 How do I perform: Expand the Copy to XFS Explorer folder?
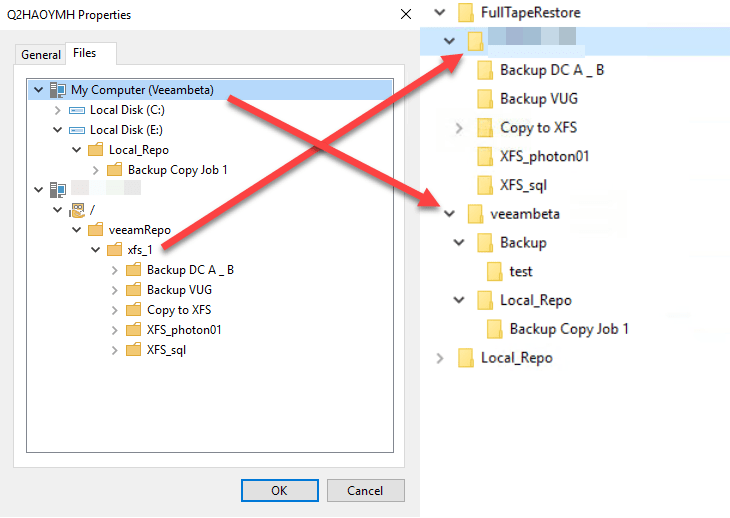459,128
